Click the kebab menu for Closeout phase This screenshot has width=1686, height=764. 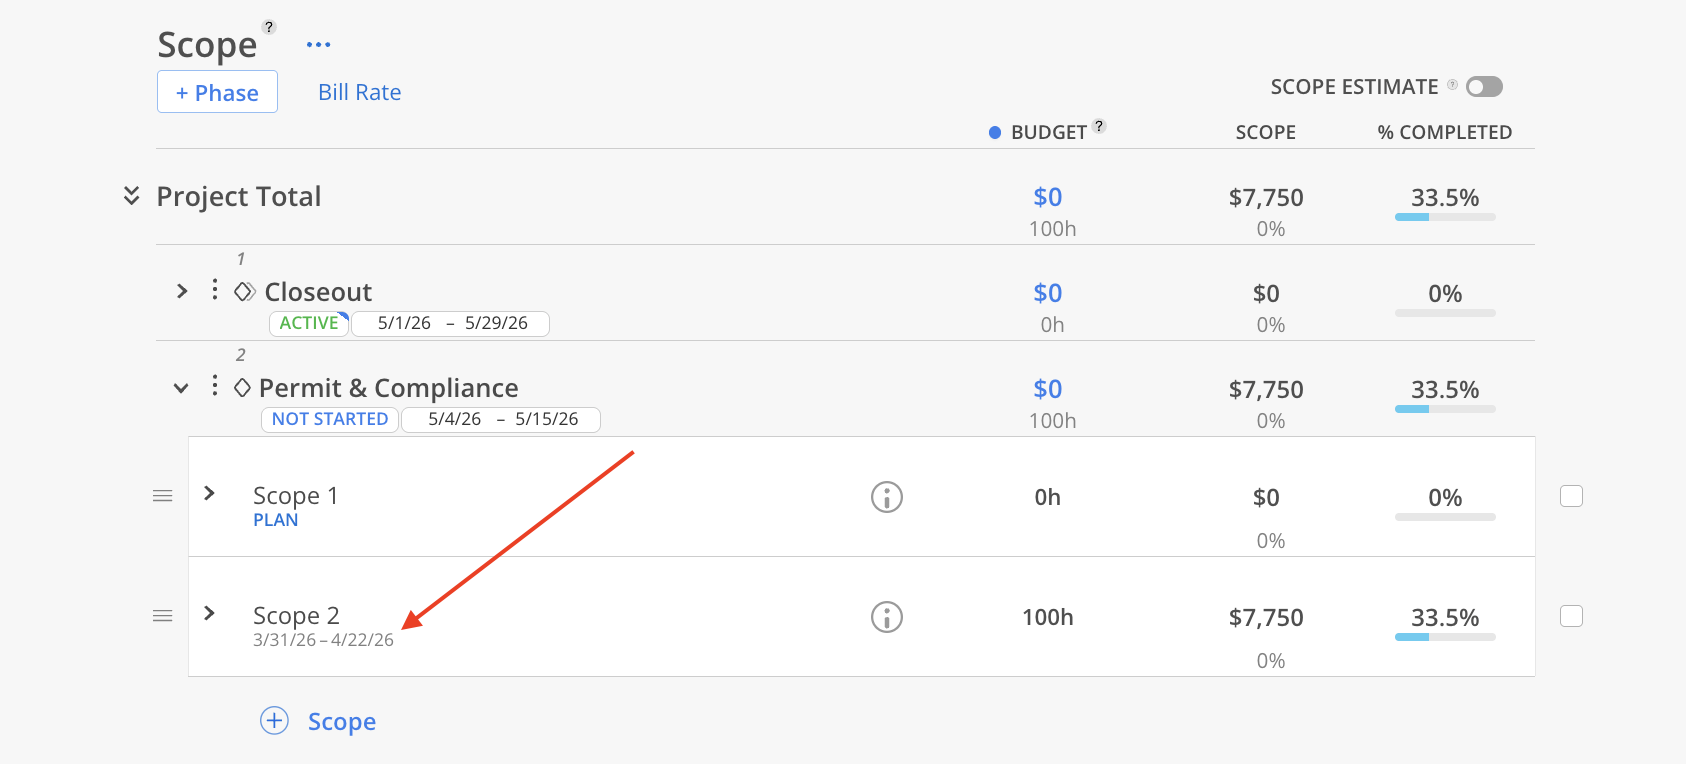(x=214, y=290)
